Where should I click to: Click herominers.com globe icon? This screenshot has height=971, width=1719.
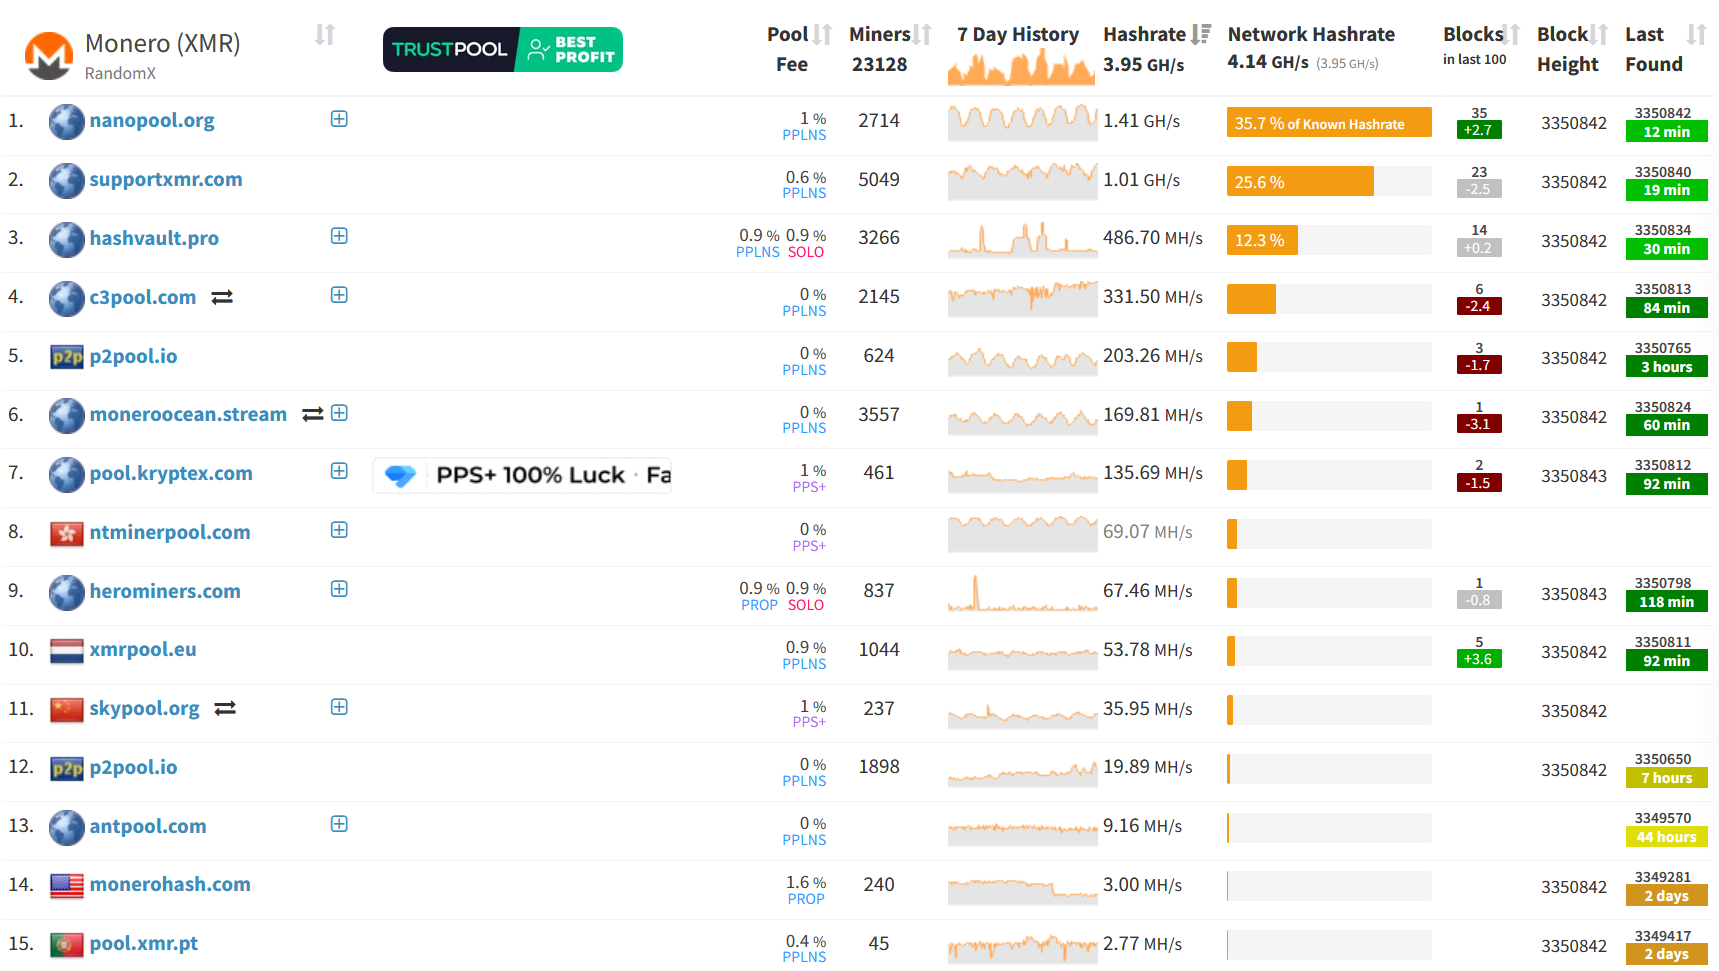pos(67,593)
